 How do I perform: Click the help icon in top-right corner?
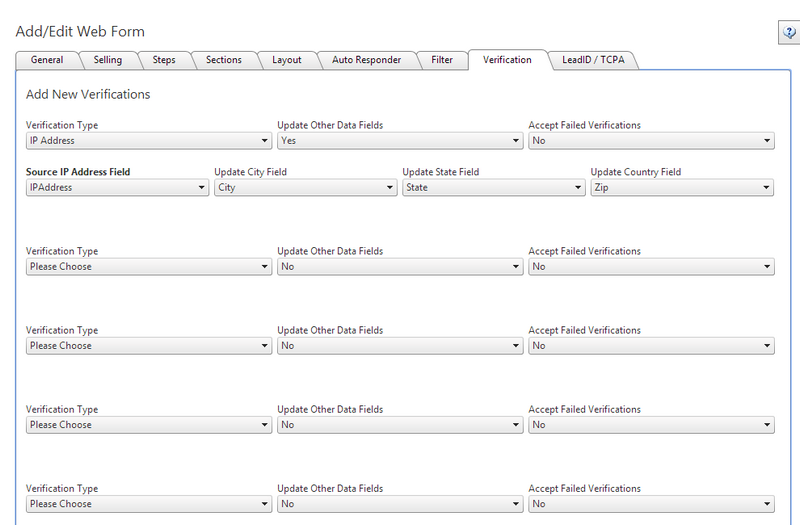pyautogui.click(x=787, y=33)
